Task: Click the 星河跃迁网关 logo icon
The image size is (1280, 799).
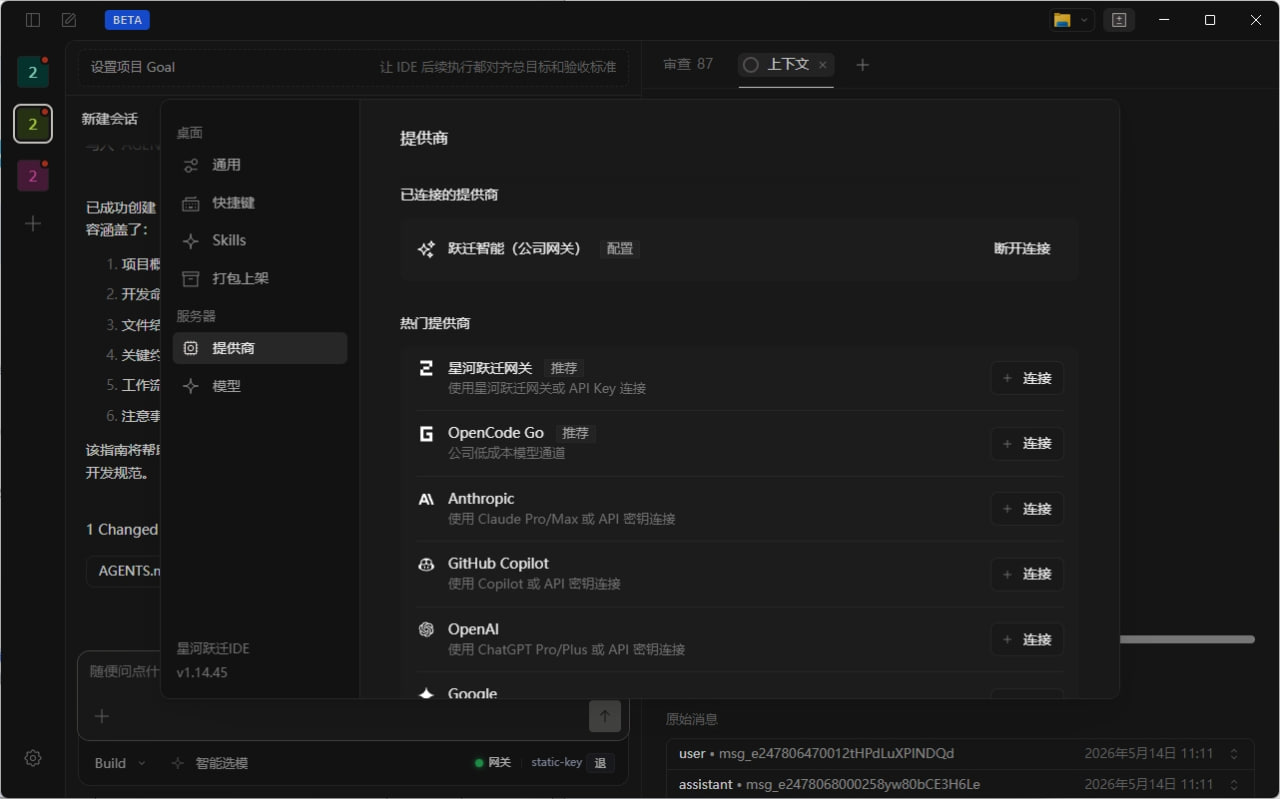Action: pos(426,368)
